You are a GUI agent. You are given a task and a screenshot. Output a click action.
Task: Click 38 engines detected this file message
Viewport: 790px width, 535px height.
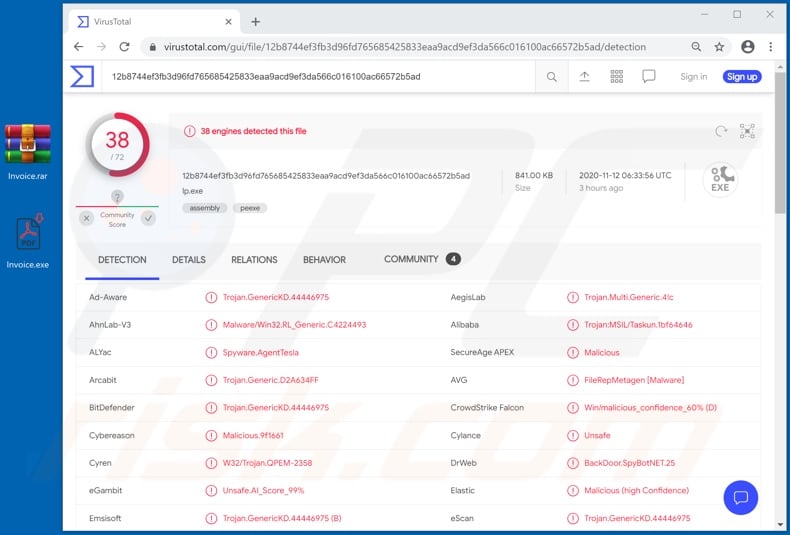pyautogui.click(x=253, y=131)
